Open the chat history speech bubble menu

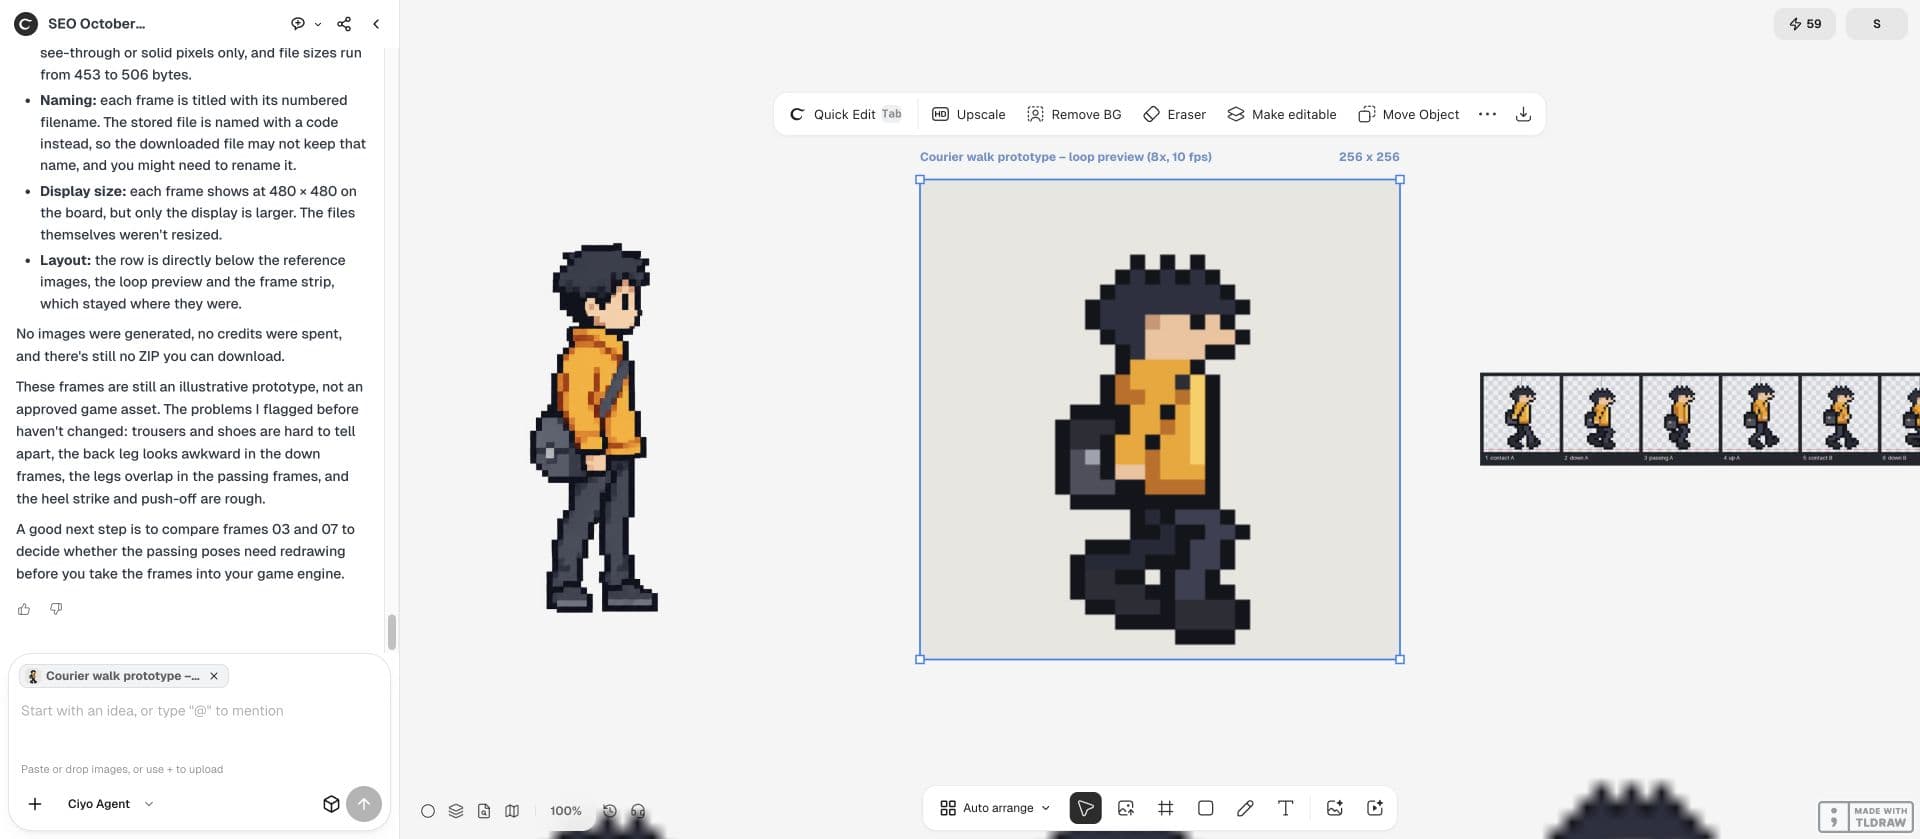(x=305, y=23)
